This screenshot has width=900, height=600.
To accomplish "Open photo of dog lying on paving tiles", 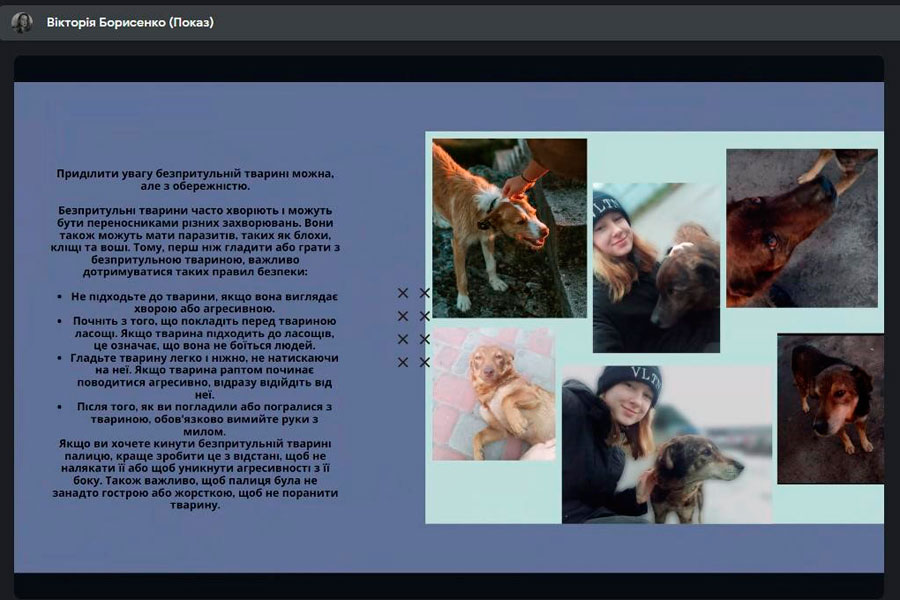I will point(493,394).
